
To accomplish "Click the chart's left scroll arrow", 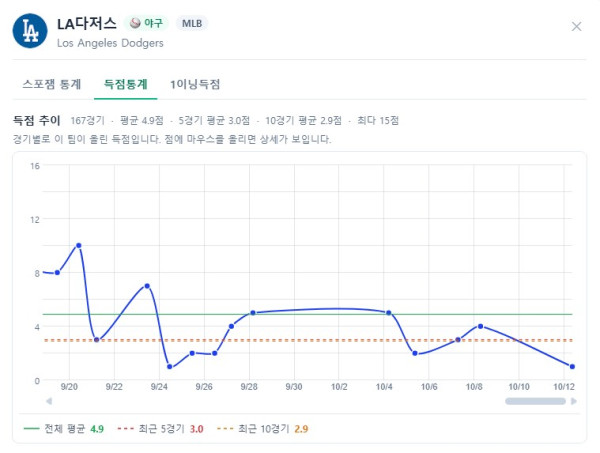I will (x=49, y=401).
